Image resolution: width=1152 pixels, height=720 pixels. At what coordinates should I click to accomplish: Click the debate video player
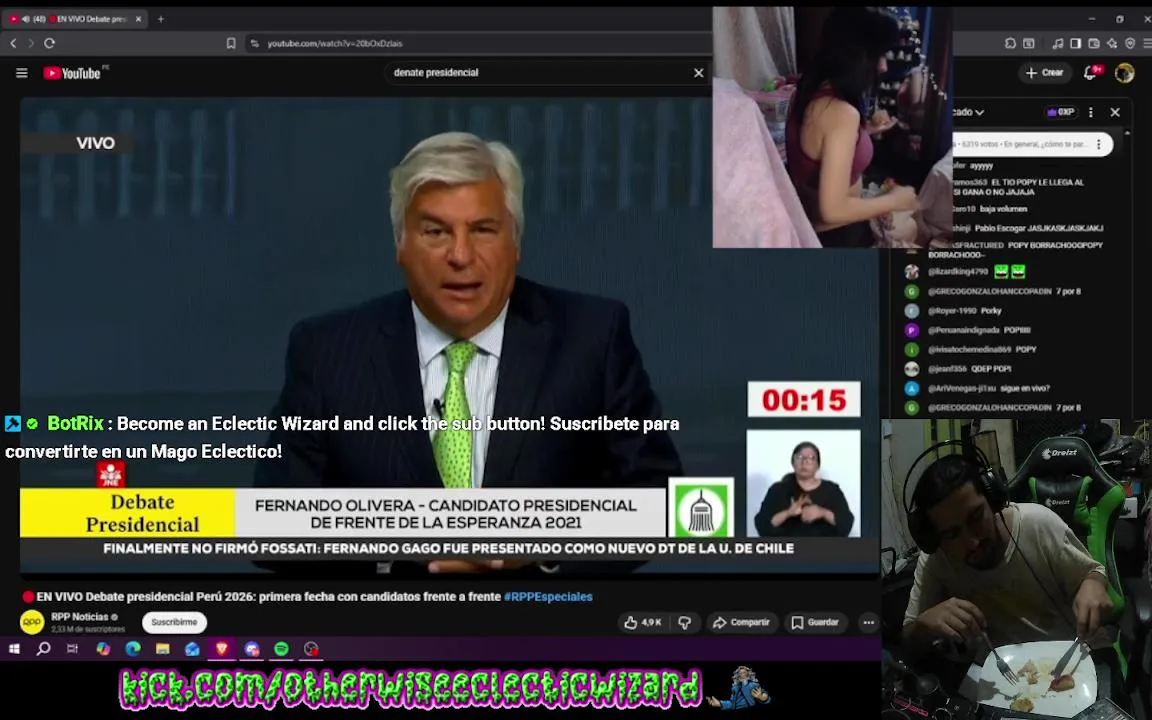450,335
